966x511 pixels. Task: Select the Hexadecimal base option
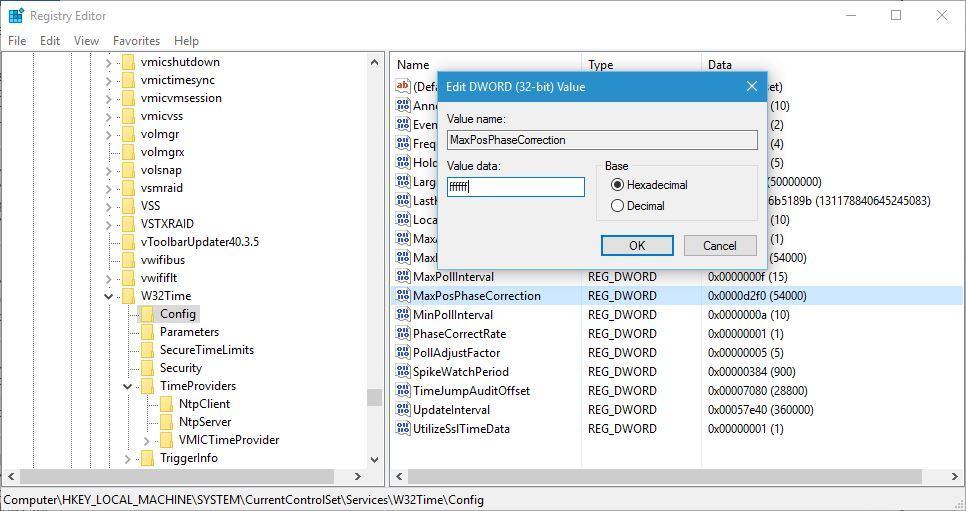[x=617, y=185]
